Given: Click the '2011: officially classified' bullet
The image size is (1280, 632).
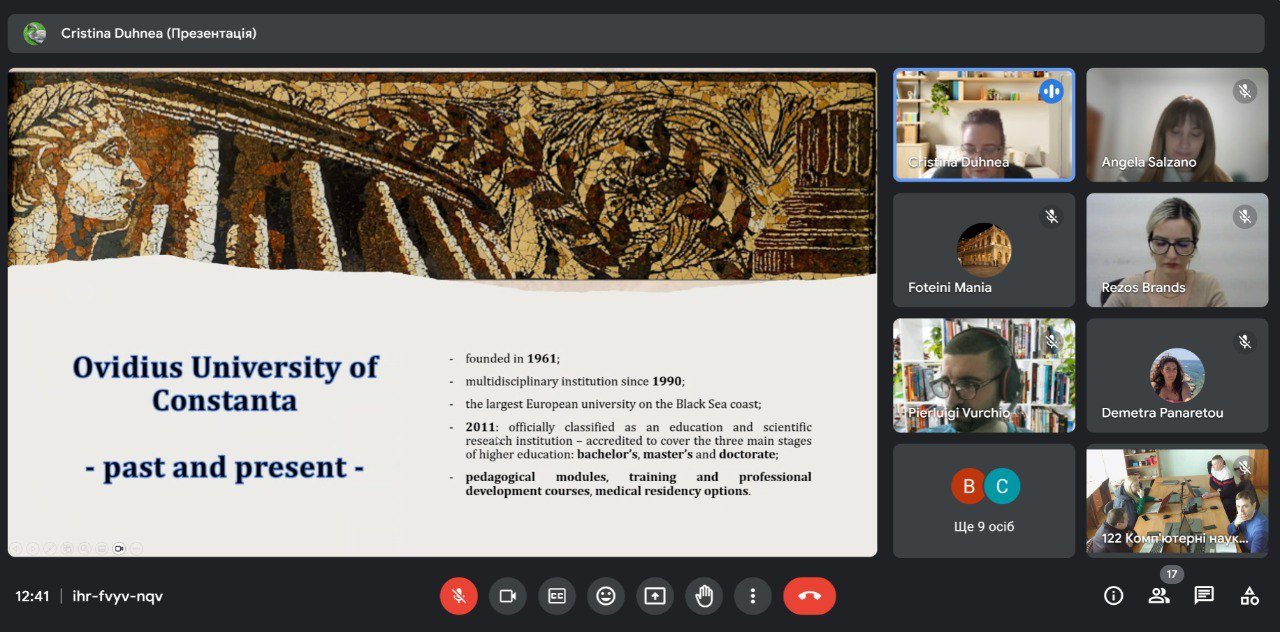Looking at the screenshot, I should [638, 441].
